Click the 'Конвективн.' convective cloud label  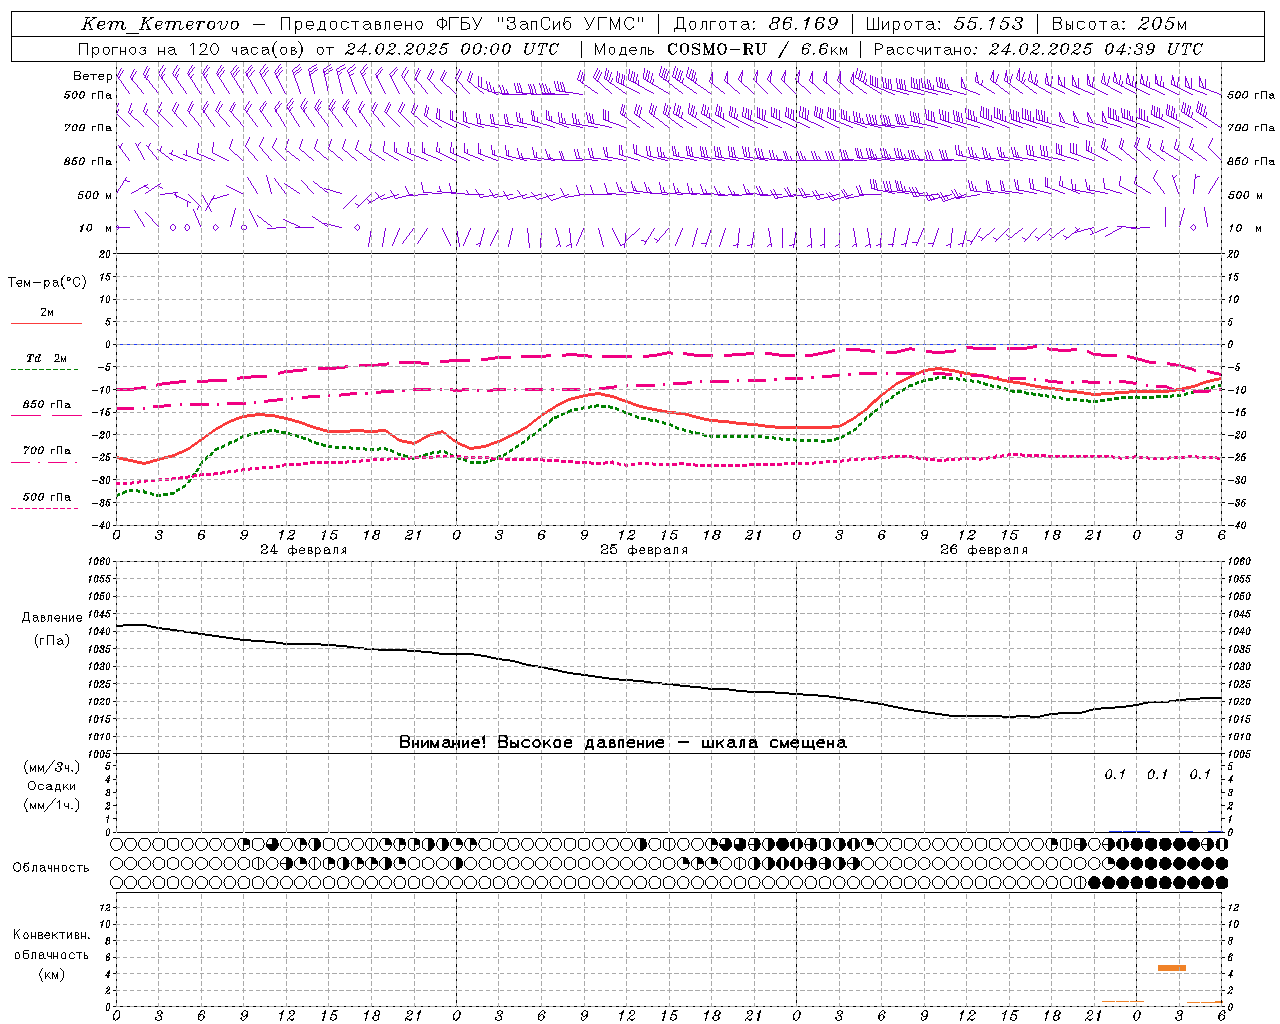coord(52,935)
